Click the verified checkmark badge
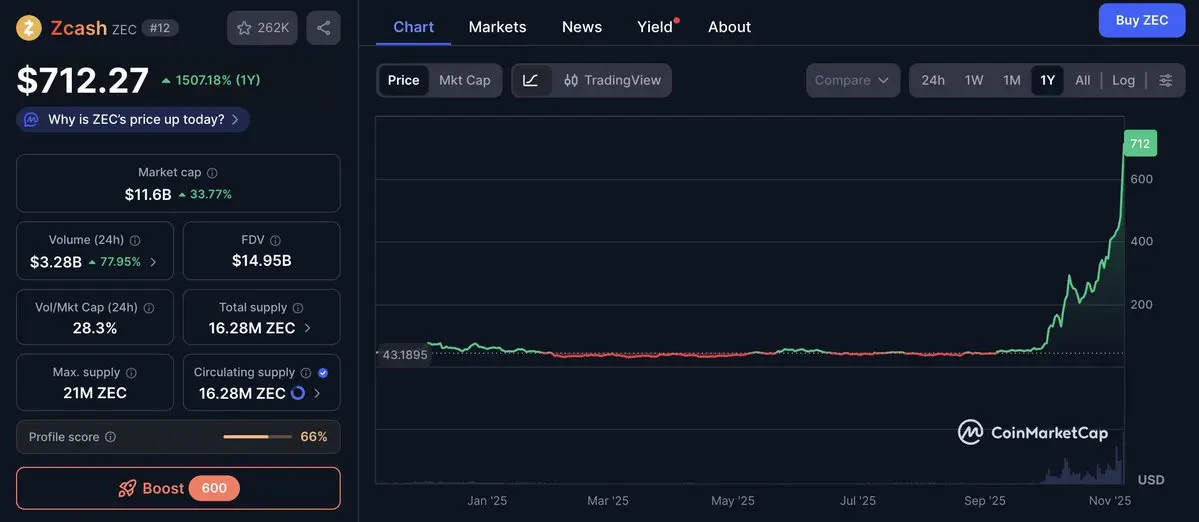Image resolution: width=1199 pixels, height=522 pixels. 323,372
